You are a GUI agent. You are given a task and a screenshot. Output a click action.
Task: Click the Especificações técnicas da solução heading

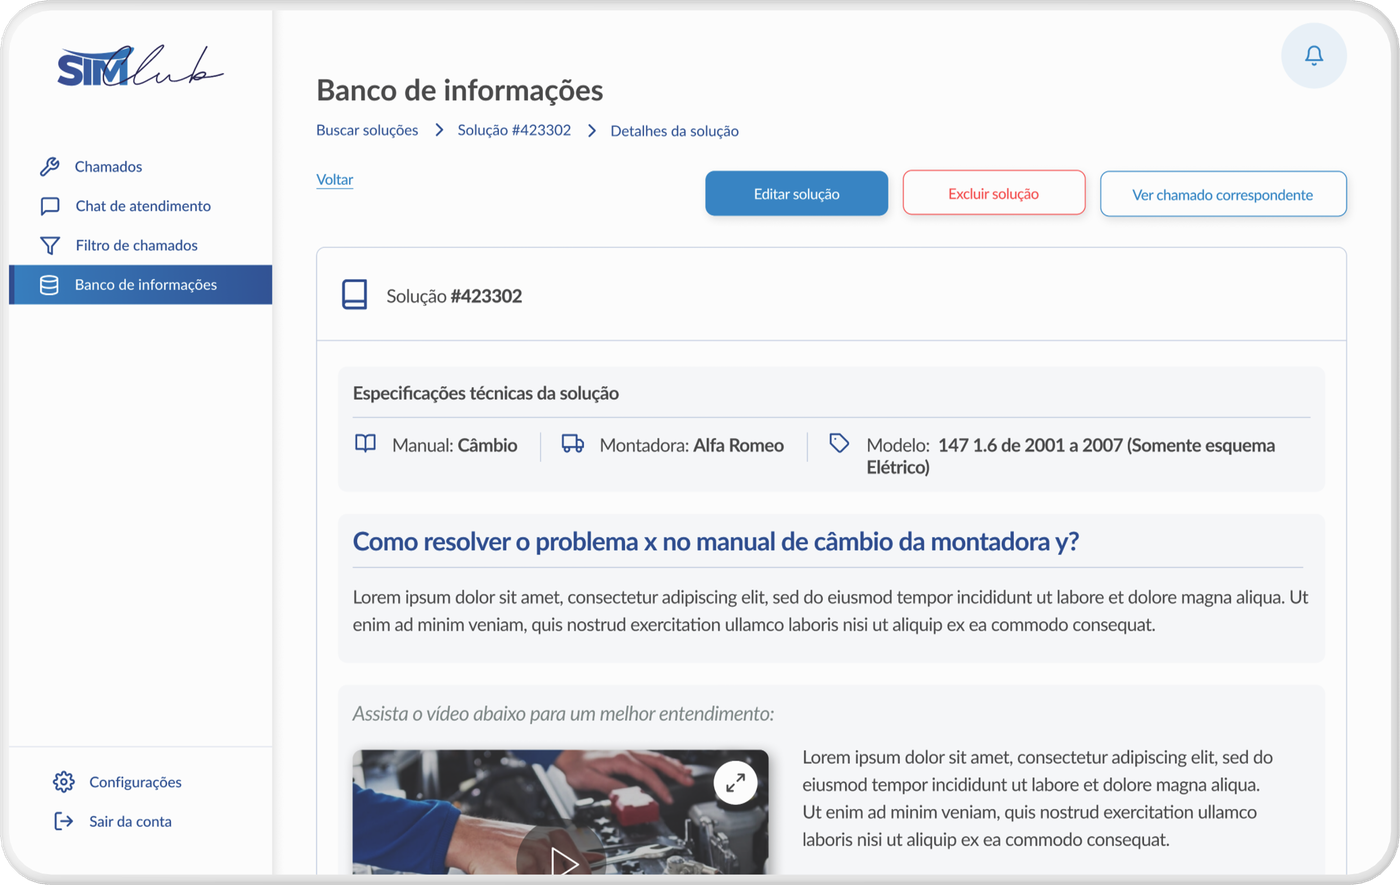click(x=486, y=393)
